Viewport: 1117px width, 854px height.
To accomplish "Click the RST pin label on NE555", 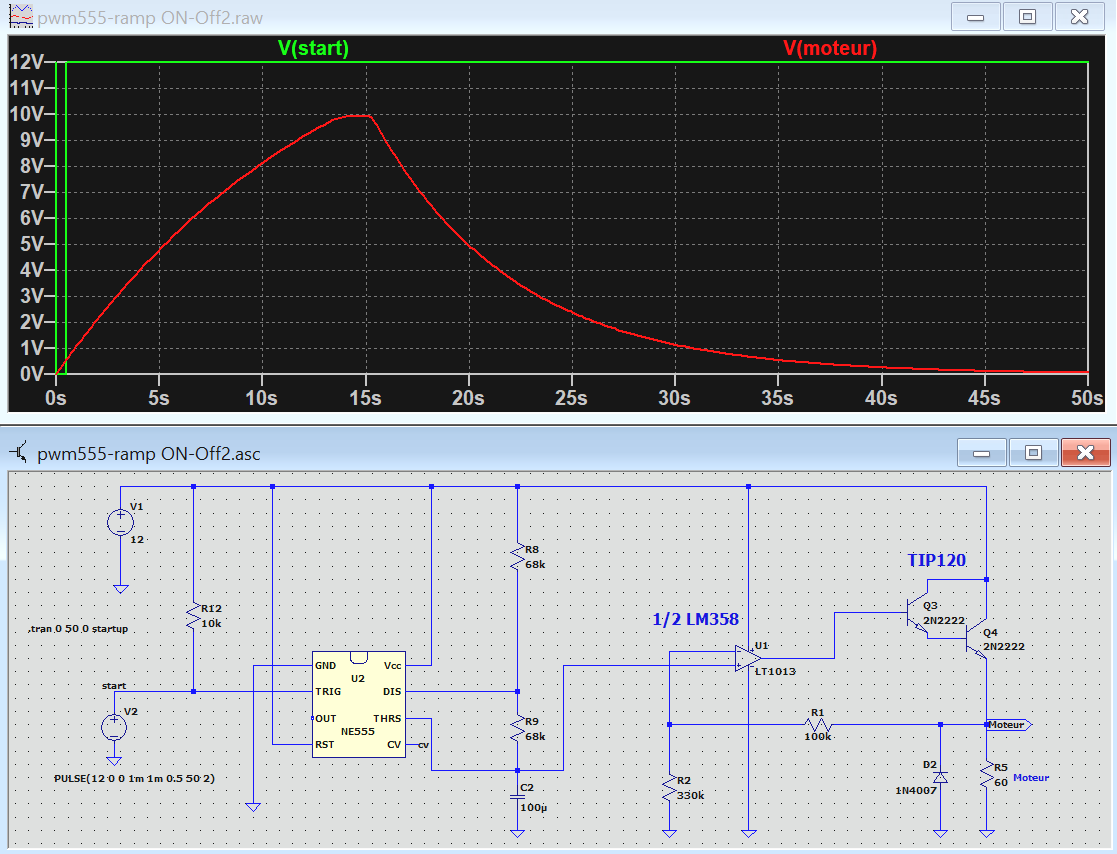I will click(324, 744).
